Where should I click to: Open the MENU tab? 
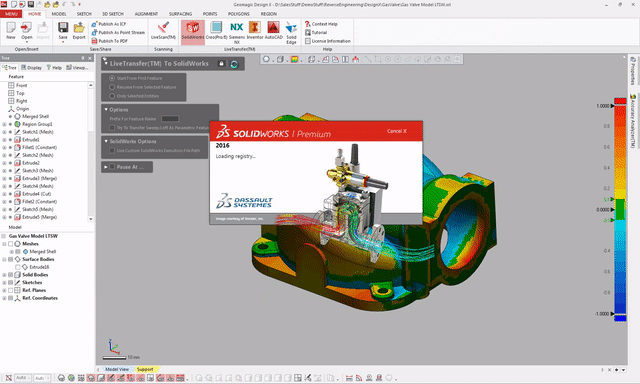(11, 14)
